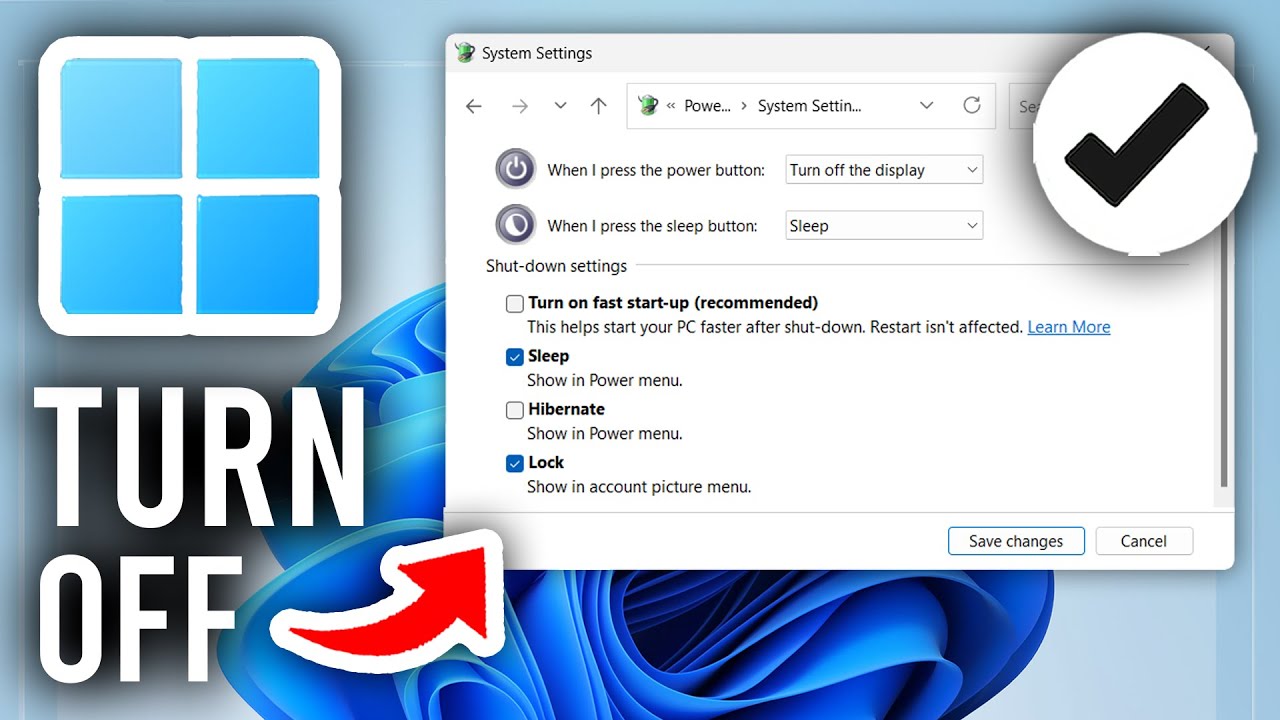Click the 'Shut-down settings' heading text
Viewport: 1280px width, 720px height.
point(556,266)
